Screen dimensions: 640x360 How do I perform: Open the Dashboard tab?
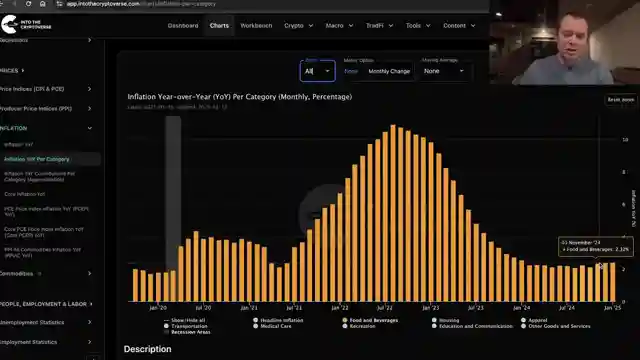pyautogui.click(x=183, y=25)
